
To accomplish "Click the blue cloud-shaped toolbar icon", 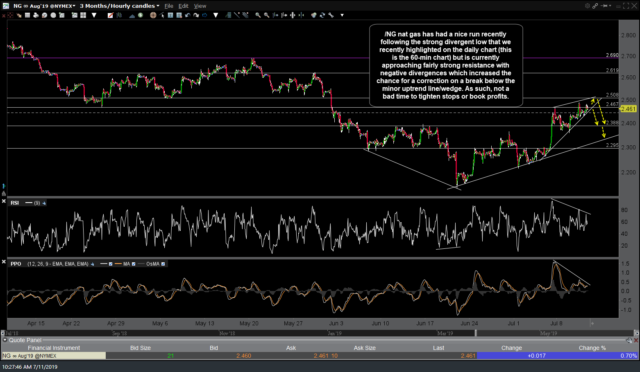I will (205, 15).
